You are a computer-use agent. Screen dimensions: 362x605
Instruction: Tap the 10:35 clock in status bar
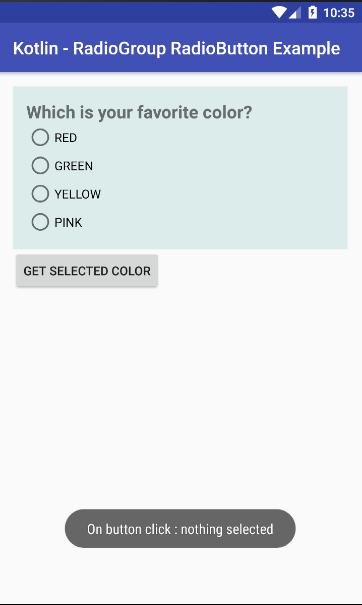[339, 13]
